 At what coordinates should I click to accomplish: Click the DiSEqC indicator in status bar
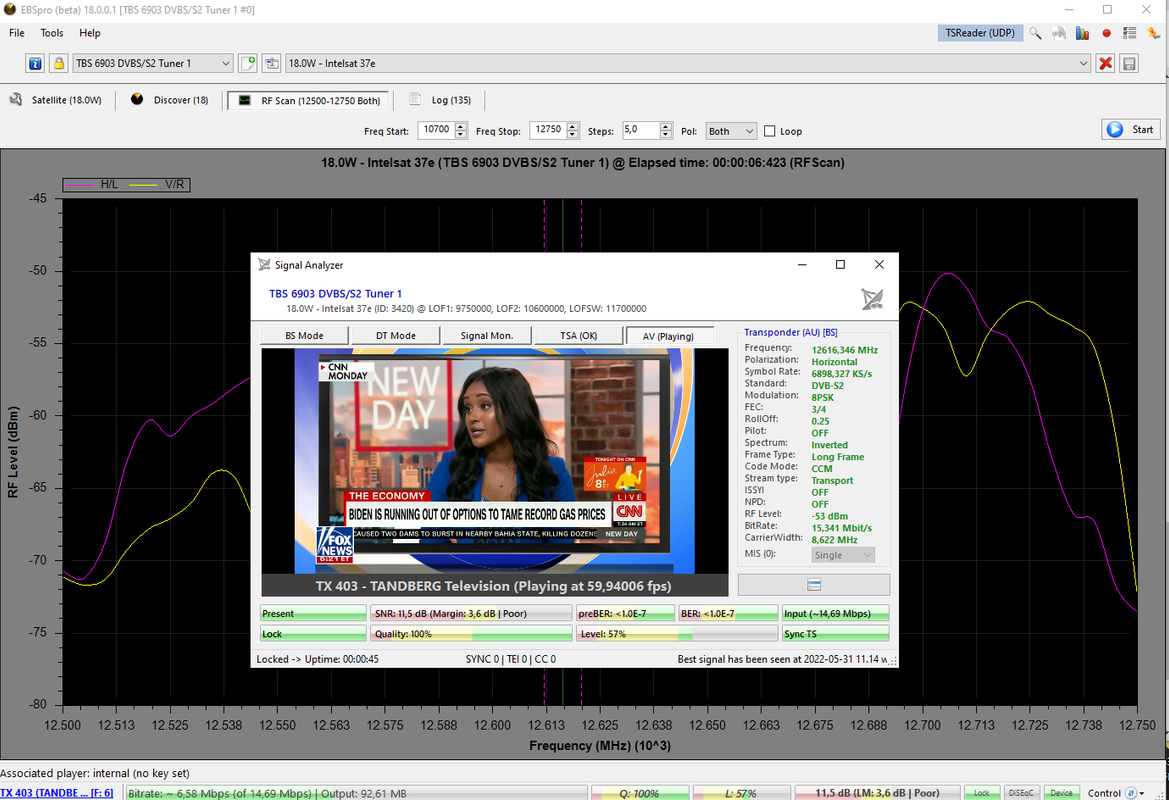(x=1021, y=793)
